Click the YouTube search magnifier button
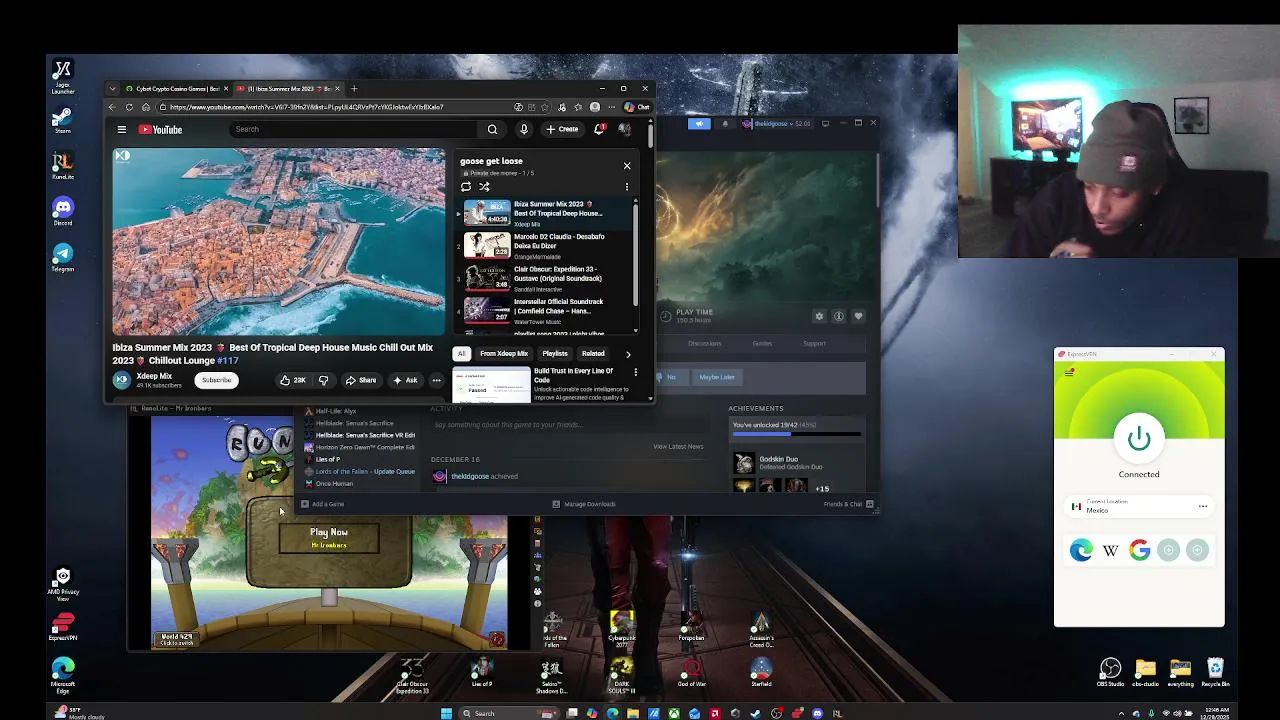Viewport: 1280px width, 720px height. tap(492, 129)
